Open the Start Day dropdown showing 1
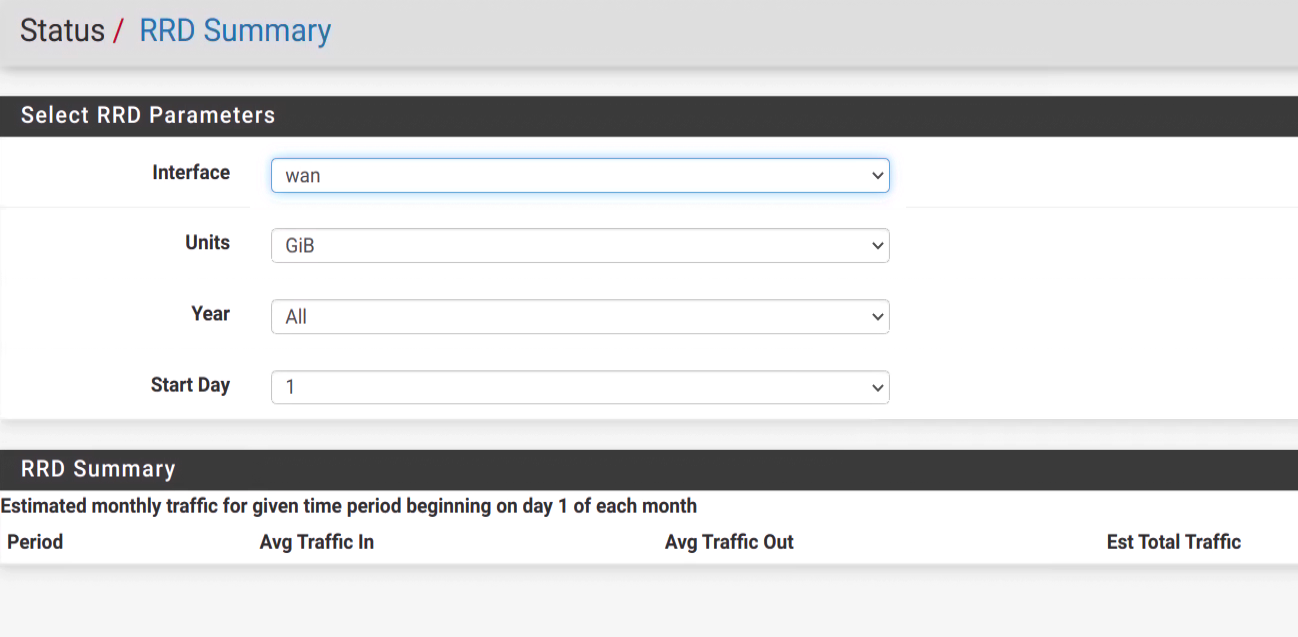The width and height of the screenshot is (1298, 637). point(580,387)
